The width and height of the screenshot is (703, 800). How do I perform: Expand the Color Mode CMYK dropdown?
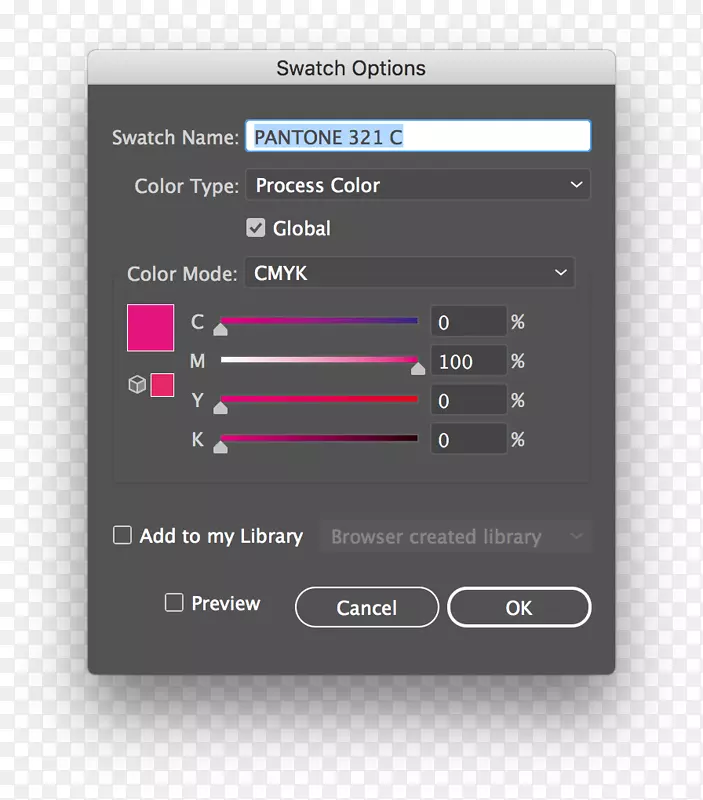[x=410, y=272]
